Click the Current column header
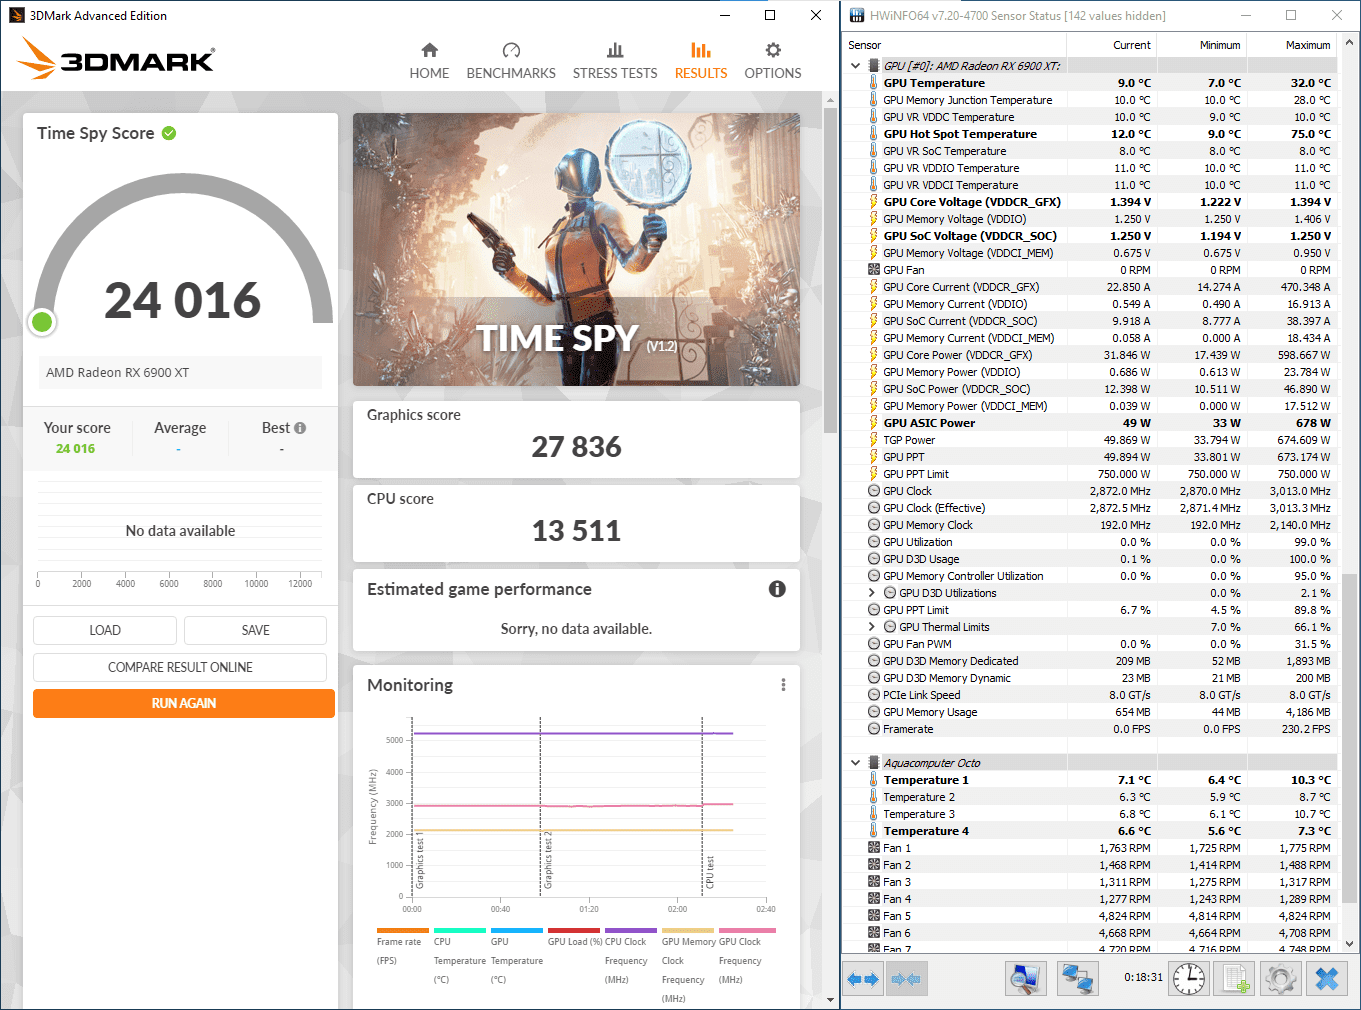 1111,45
